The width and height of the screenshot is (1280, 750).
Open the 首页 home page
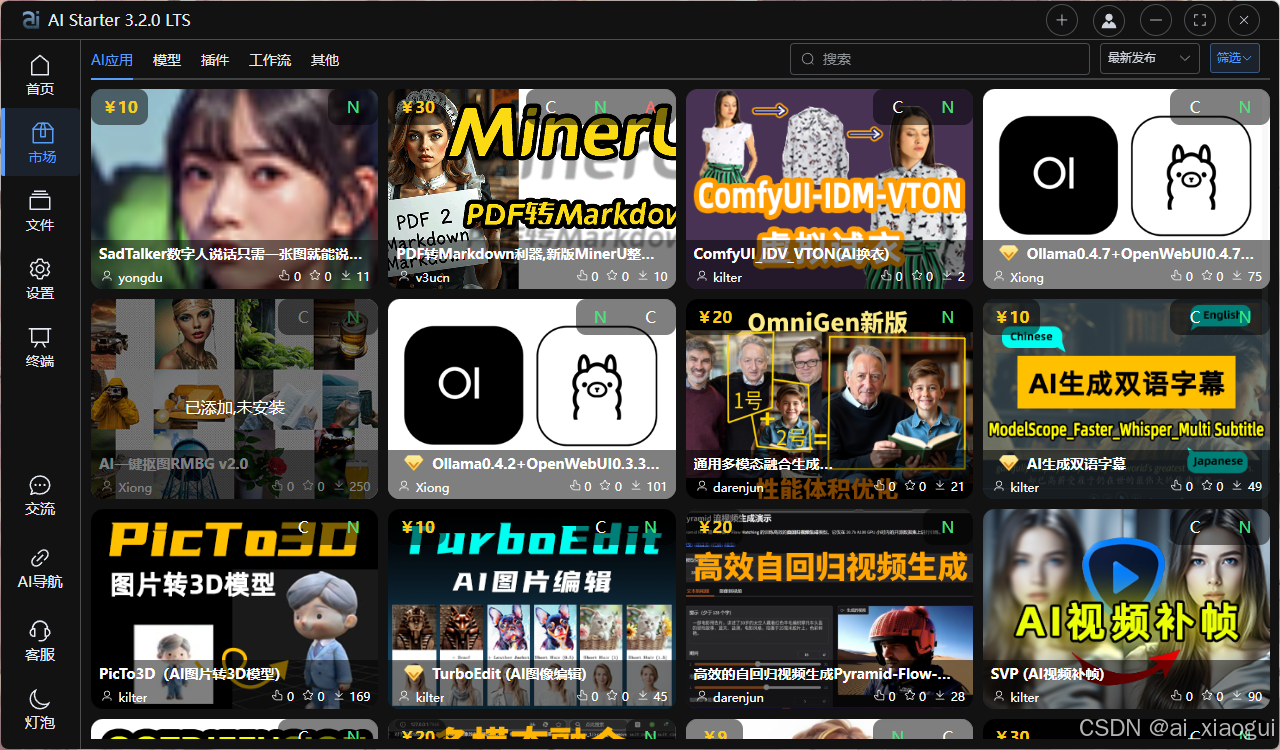[x=40, y=76]
